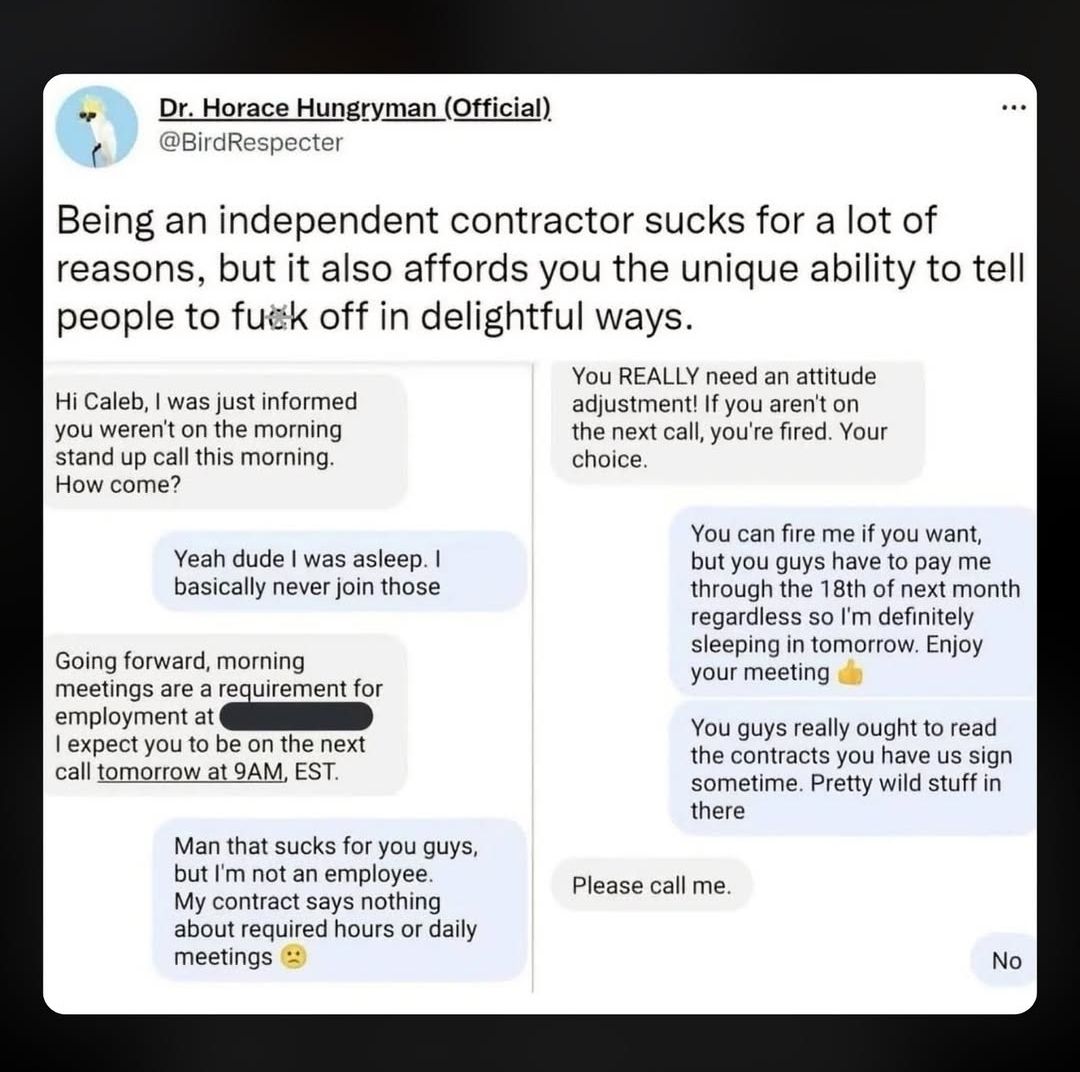The width and height of the screenshot is (1080, 1072).
Task: Click the "Please call me." message bubble
Action: (652, 885)
